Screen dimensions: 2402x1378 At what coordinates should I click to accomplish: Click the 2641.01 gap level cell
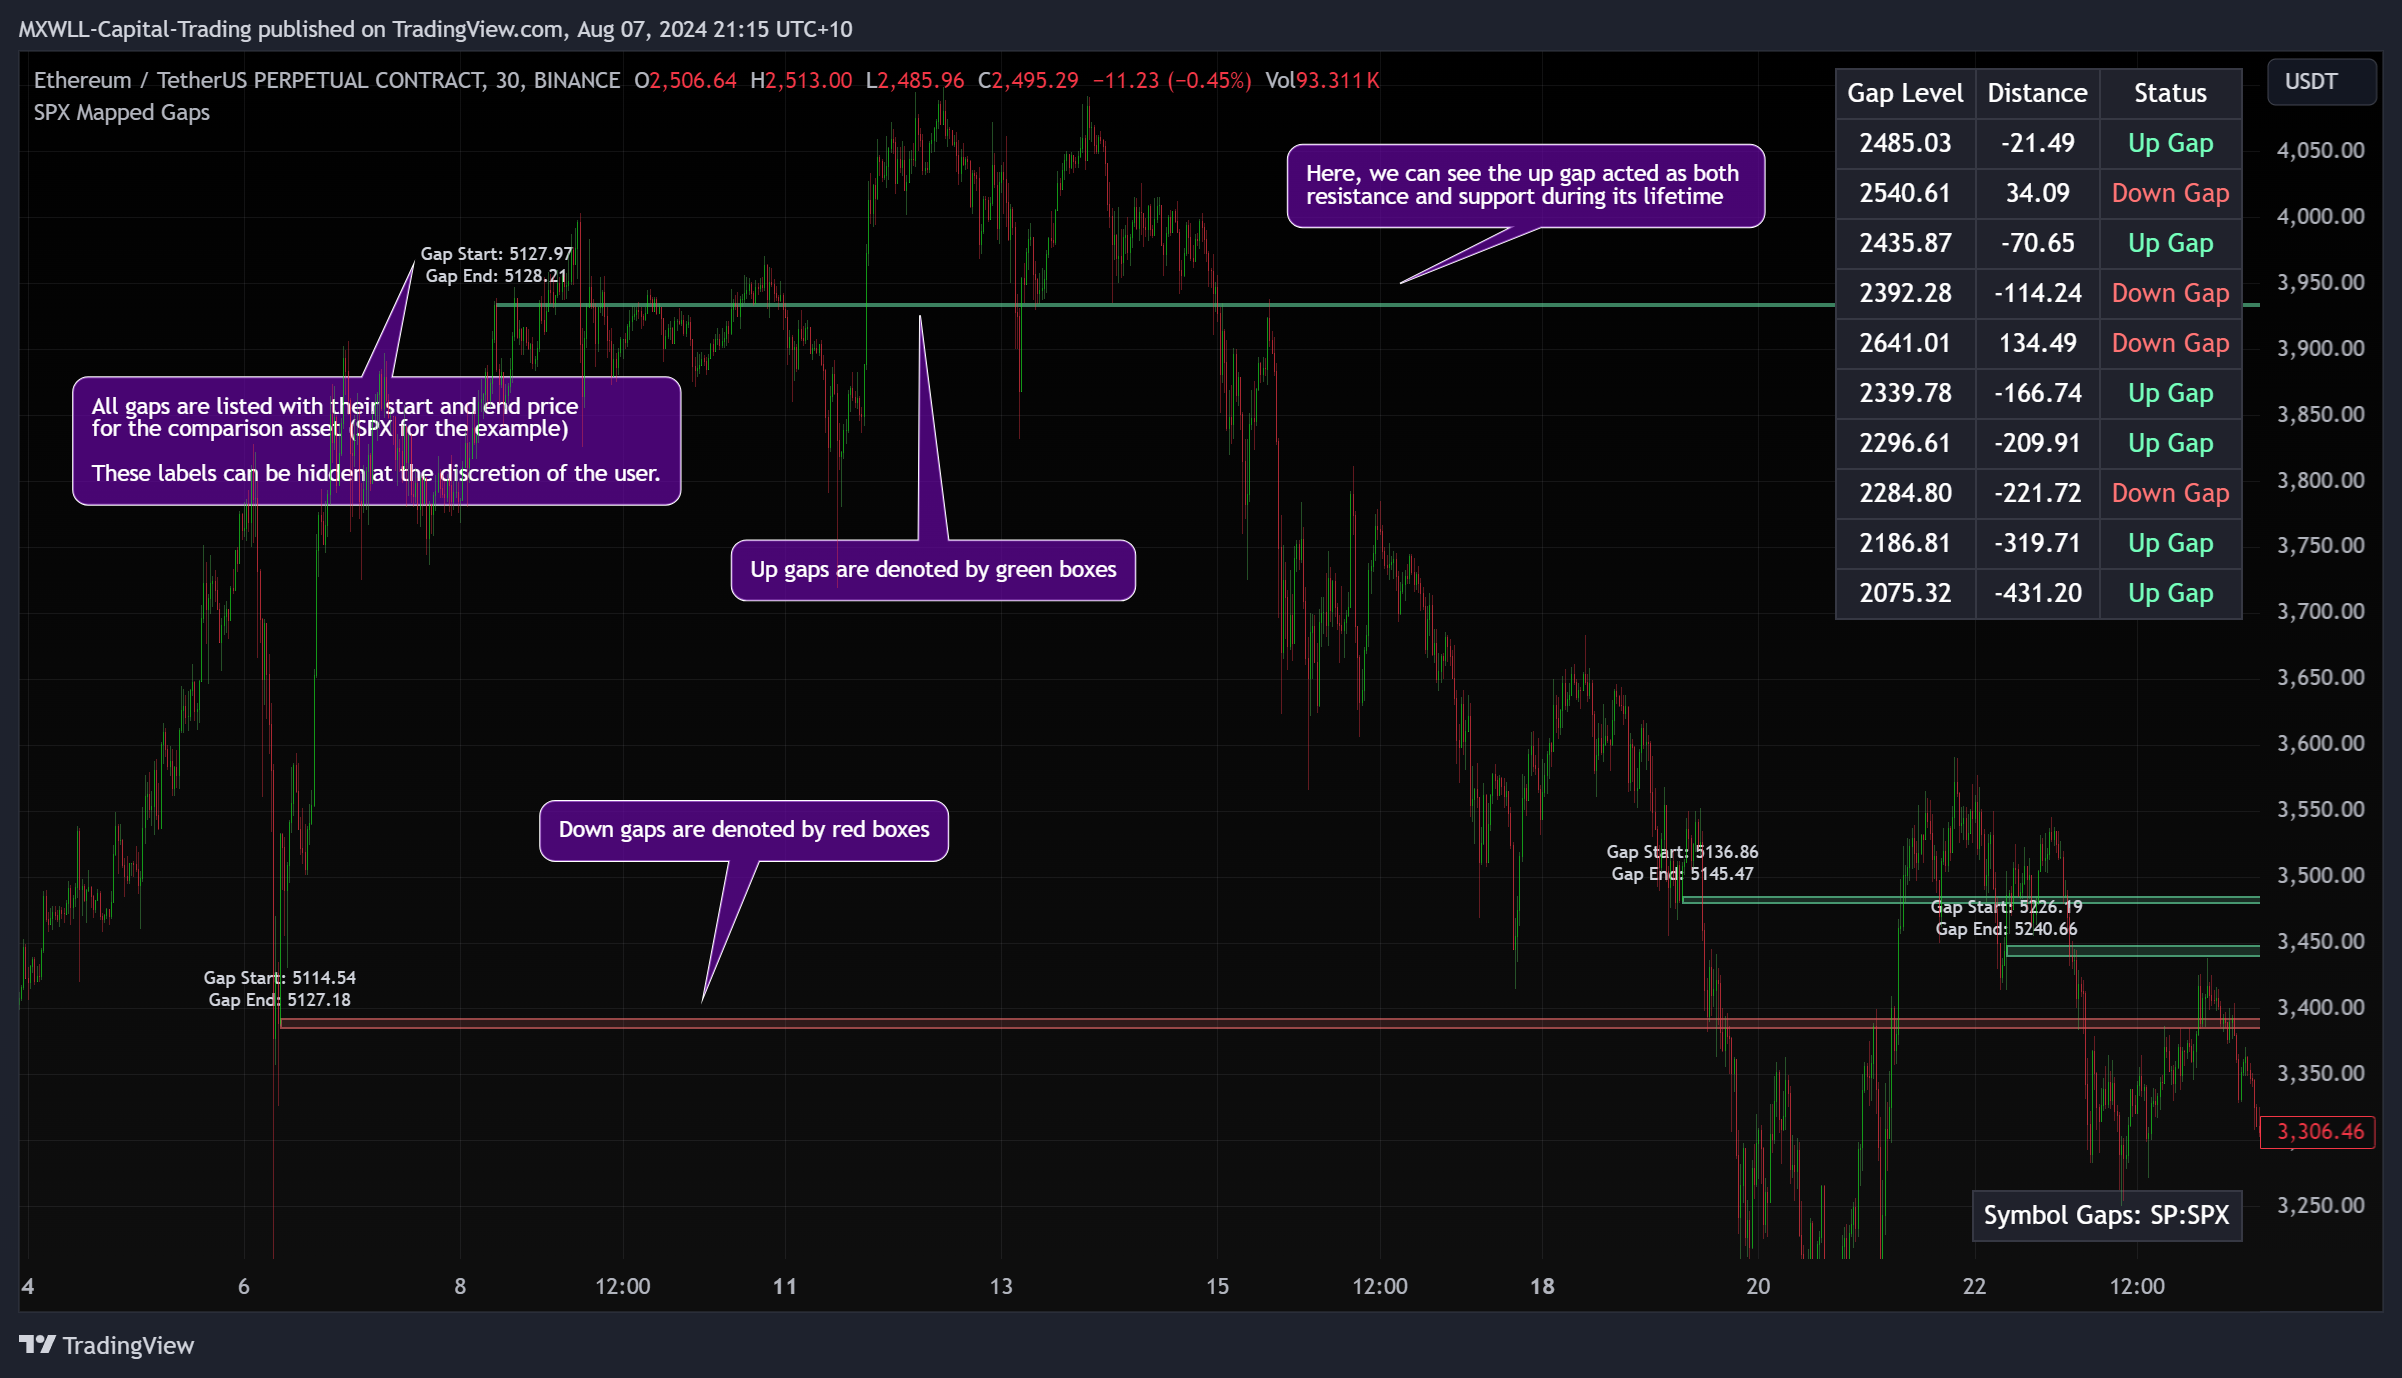[x=1905, y=343]
